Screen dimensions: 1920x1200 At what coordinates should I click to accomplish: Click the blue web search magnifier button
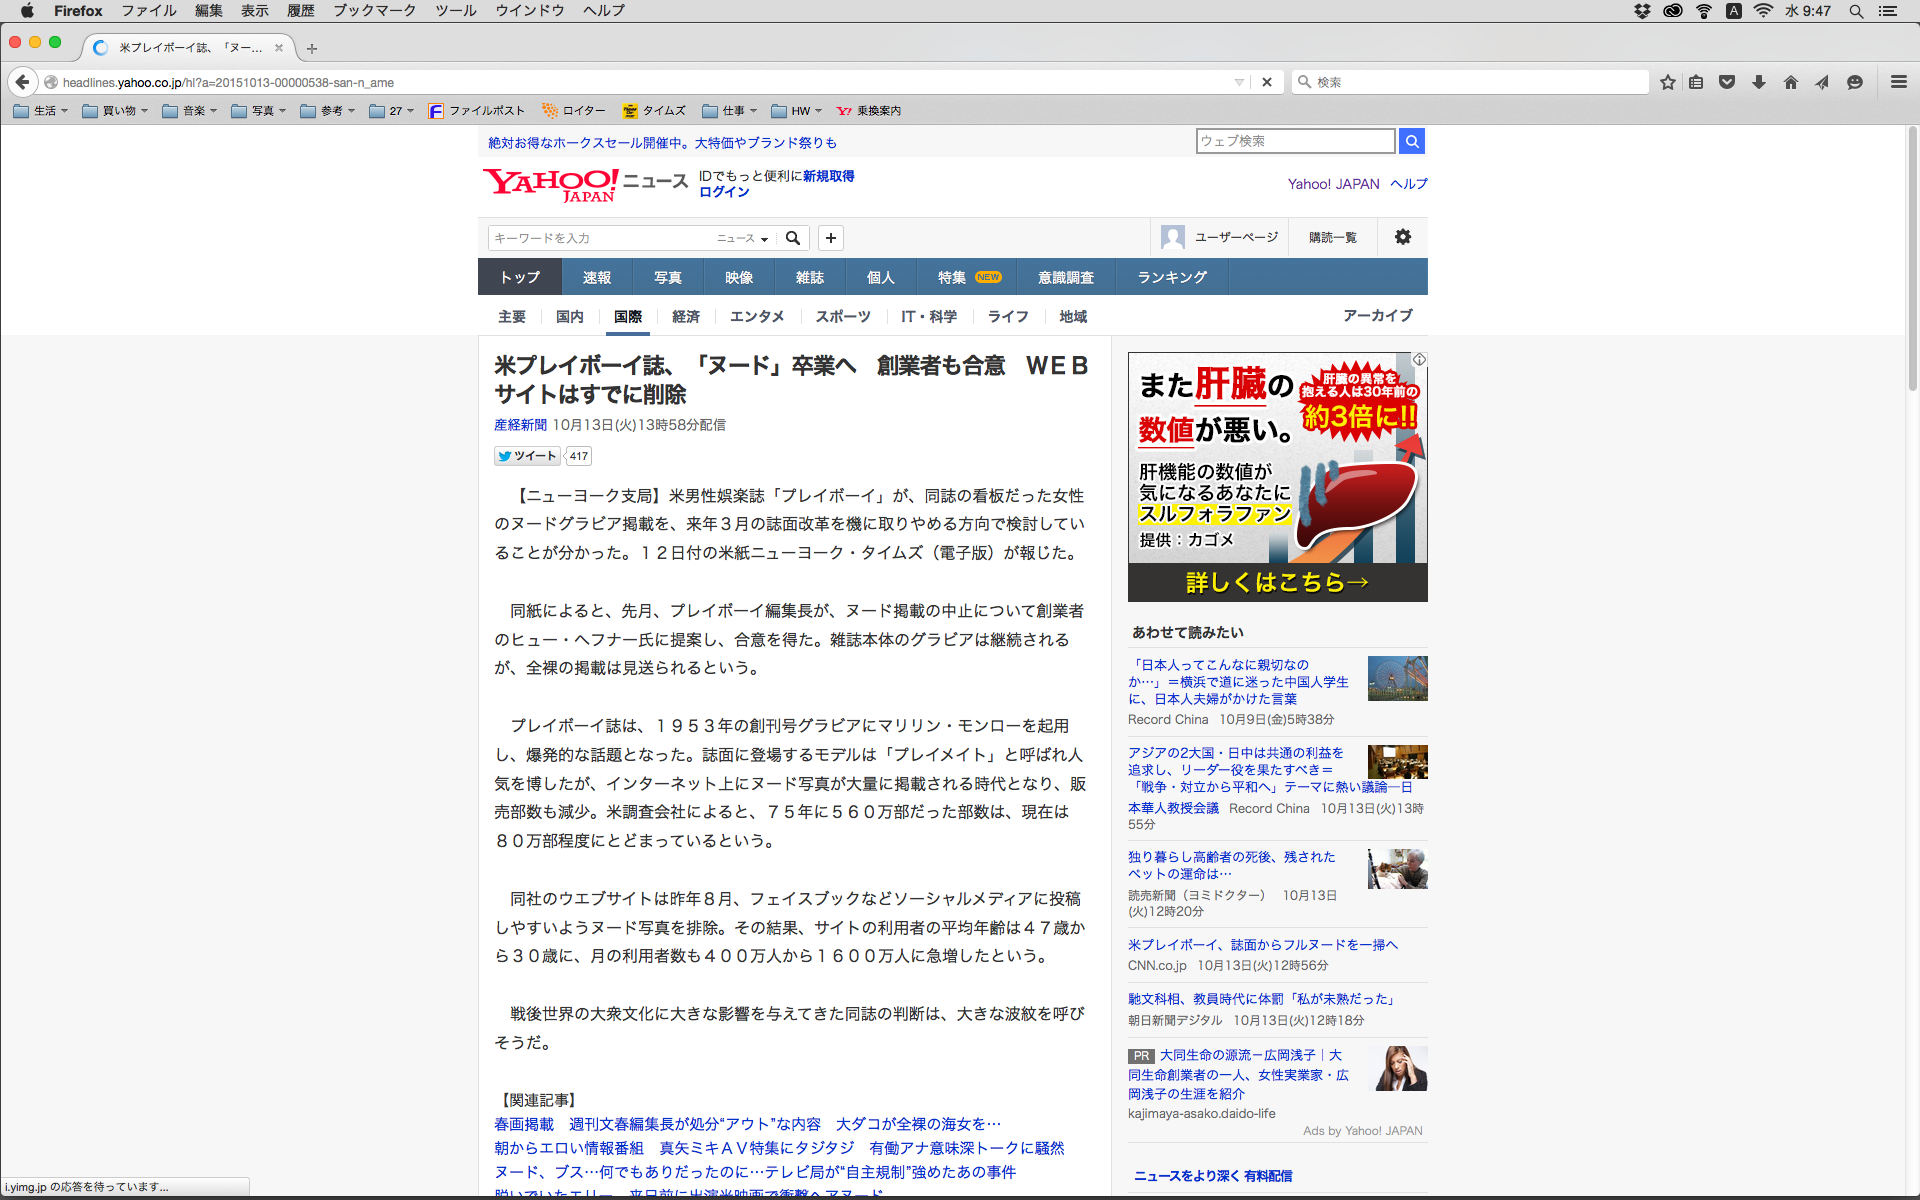pos(1411,141)
